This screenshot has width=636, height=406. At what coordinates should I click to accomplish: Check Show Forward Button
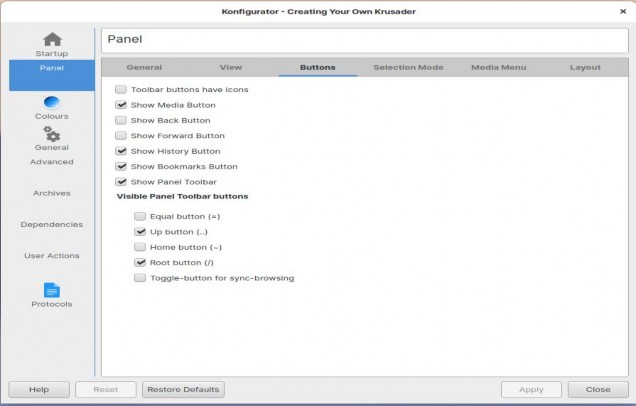tap(121, 135)
